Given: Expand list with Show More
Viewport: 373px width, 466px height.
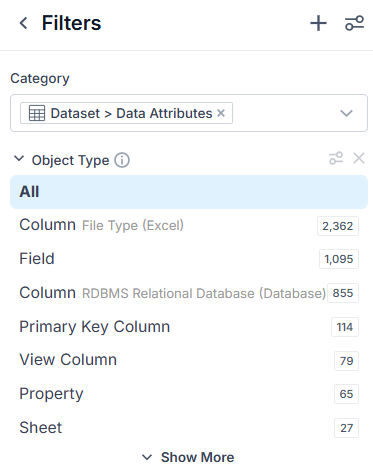Looking at the screenshot, I should click(x=188, y=457).
